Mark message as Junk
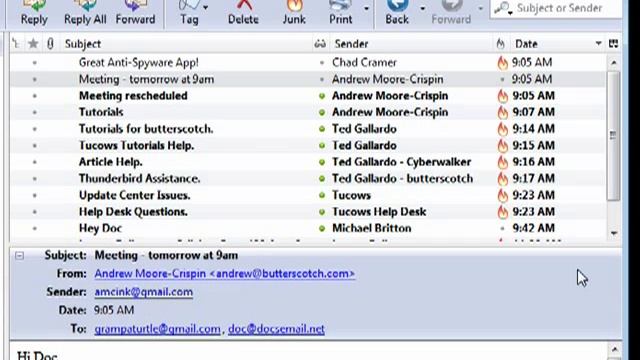640x360 pixels. (x=294, y=13)
